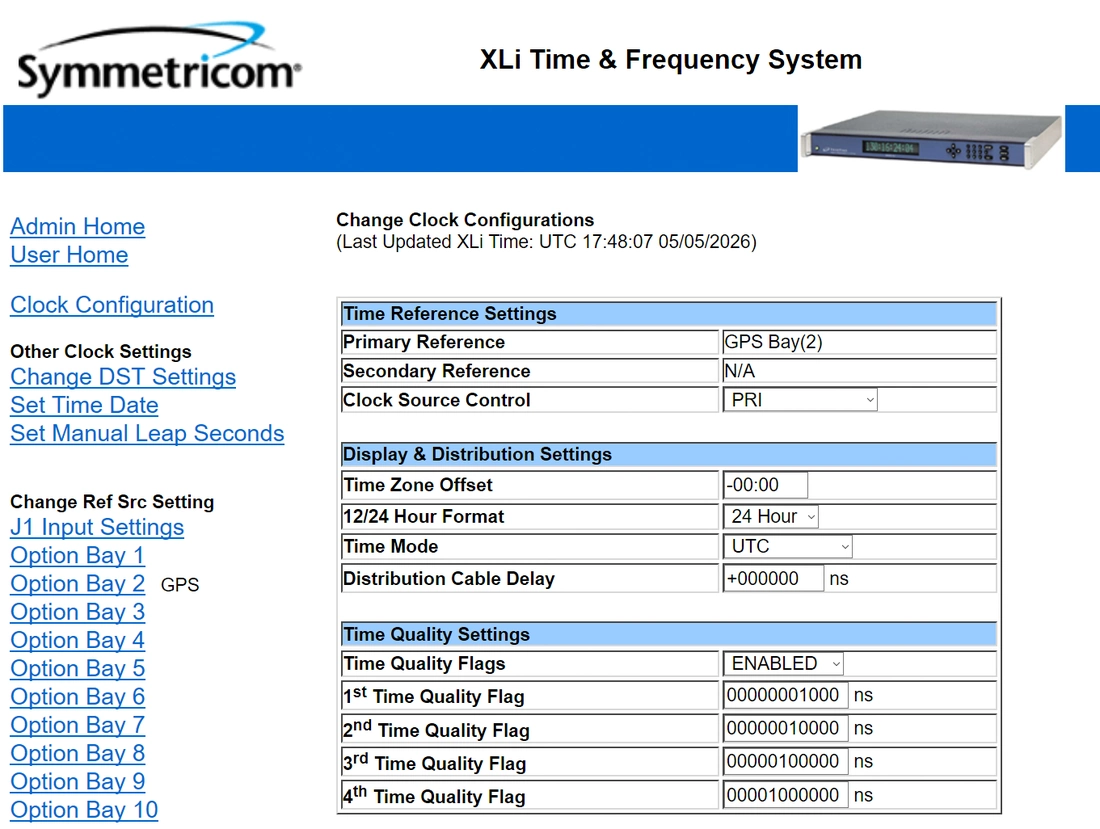This screenshot has width=1100, height=829.
Task: Click the Primary Reference label
Action: click(424, 342)
